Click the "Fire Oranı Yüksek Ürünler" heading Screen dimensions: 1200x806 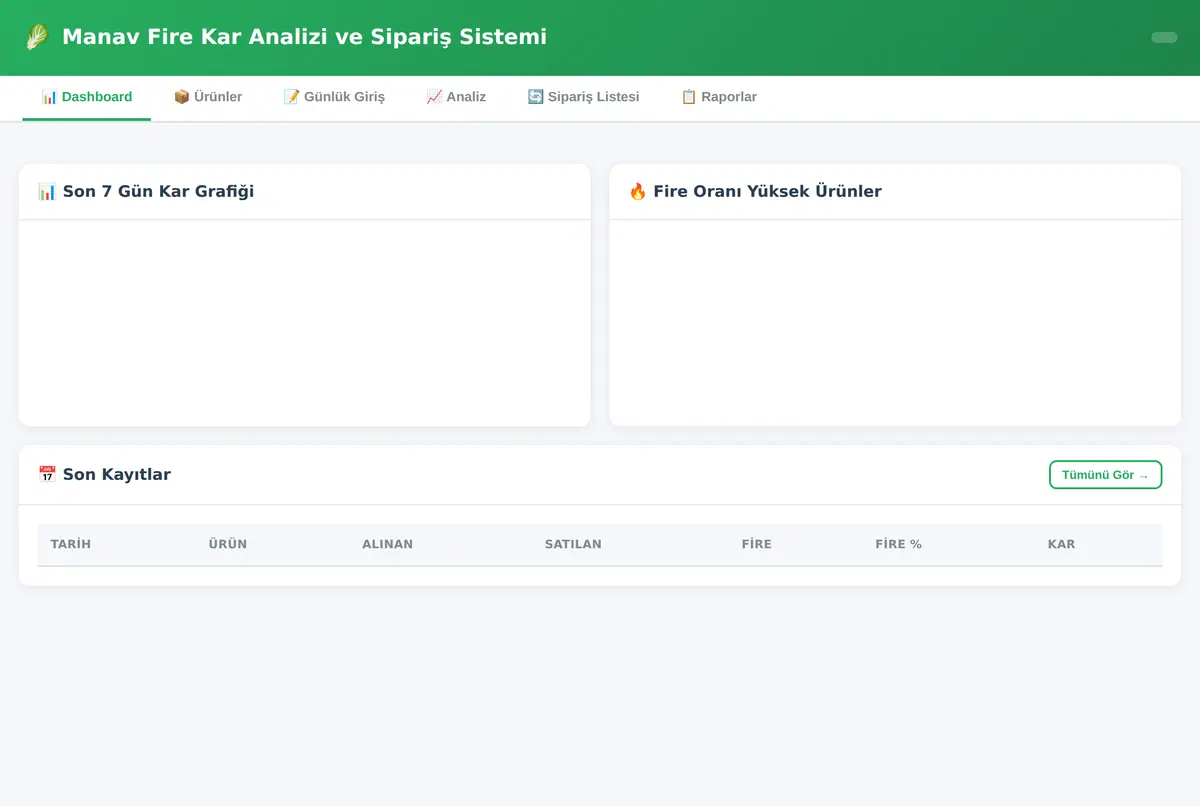(755, 191)
